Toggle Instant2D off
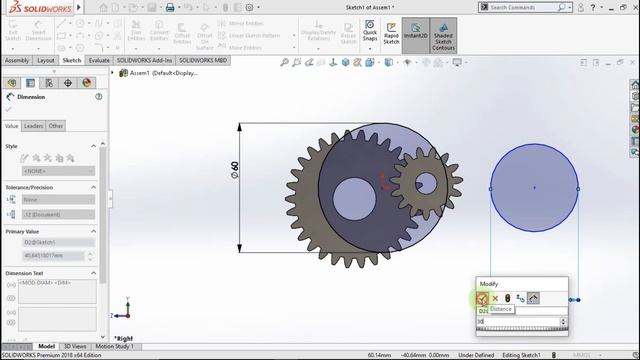 416,36
